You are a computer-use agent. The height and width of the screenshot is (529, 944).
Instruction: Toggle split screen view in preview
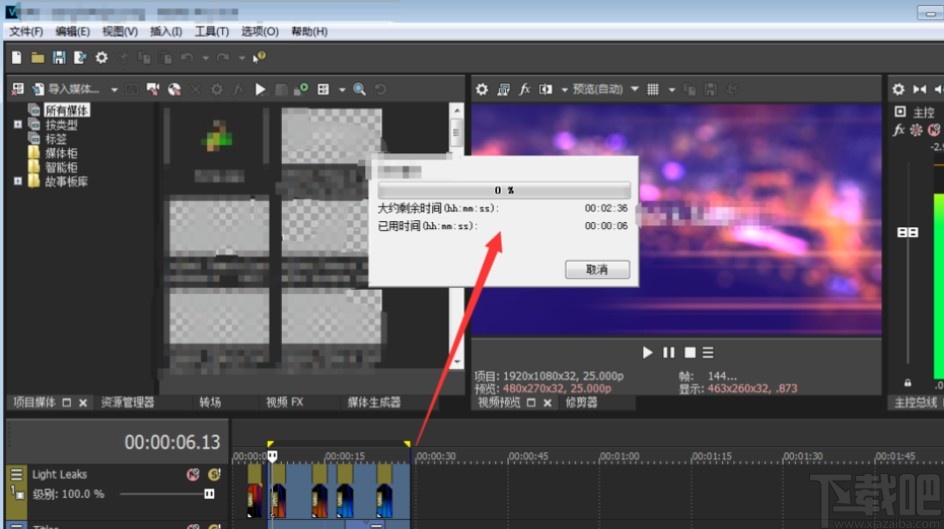point(545,89)
